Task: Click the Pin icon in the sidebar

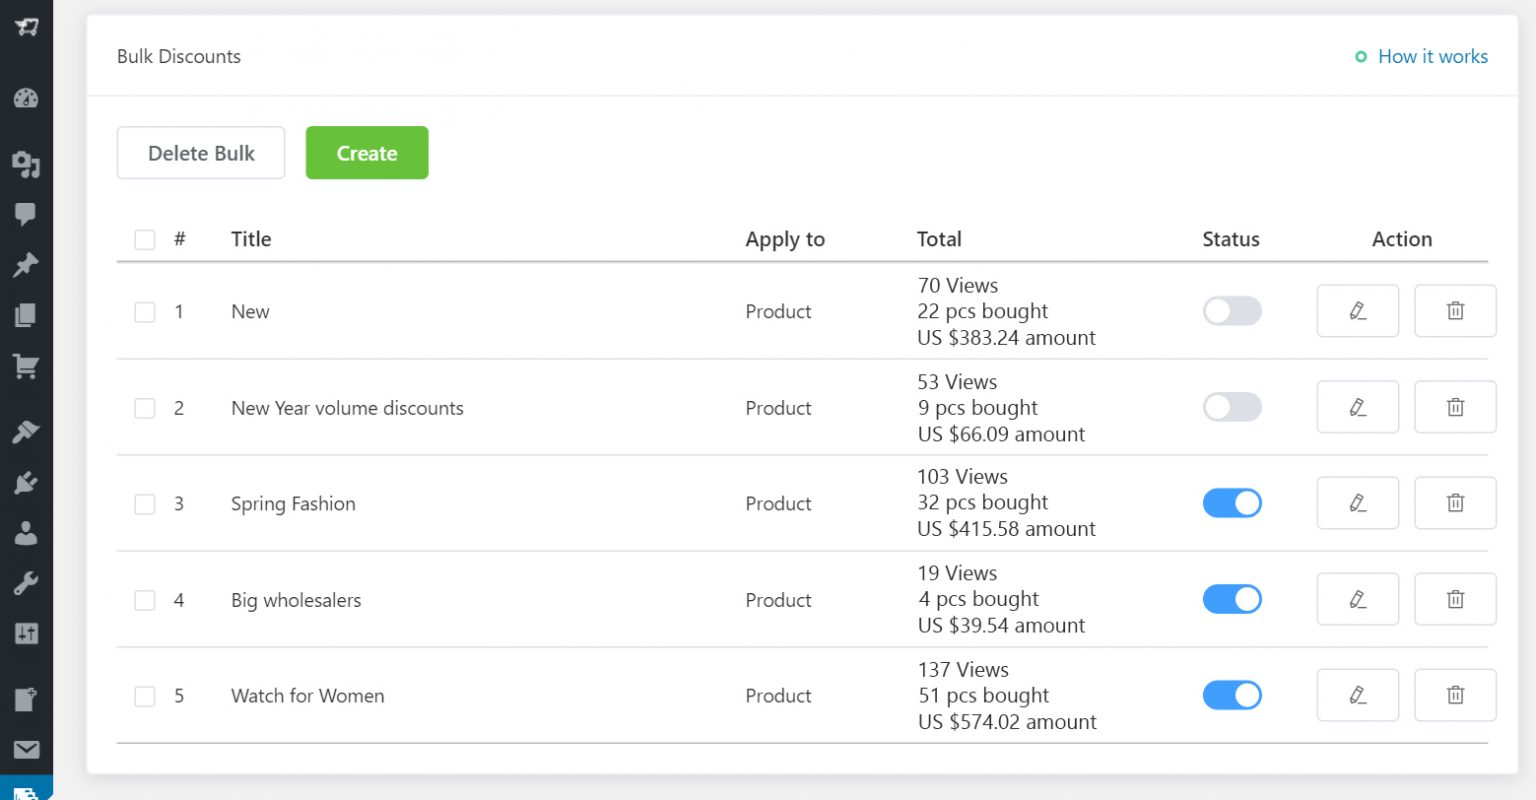Action: (25, 265)
